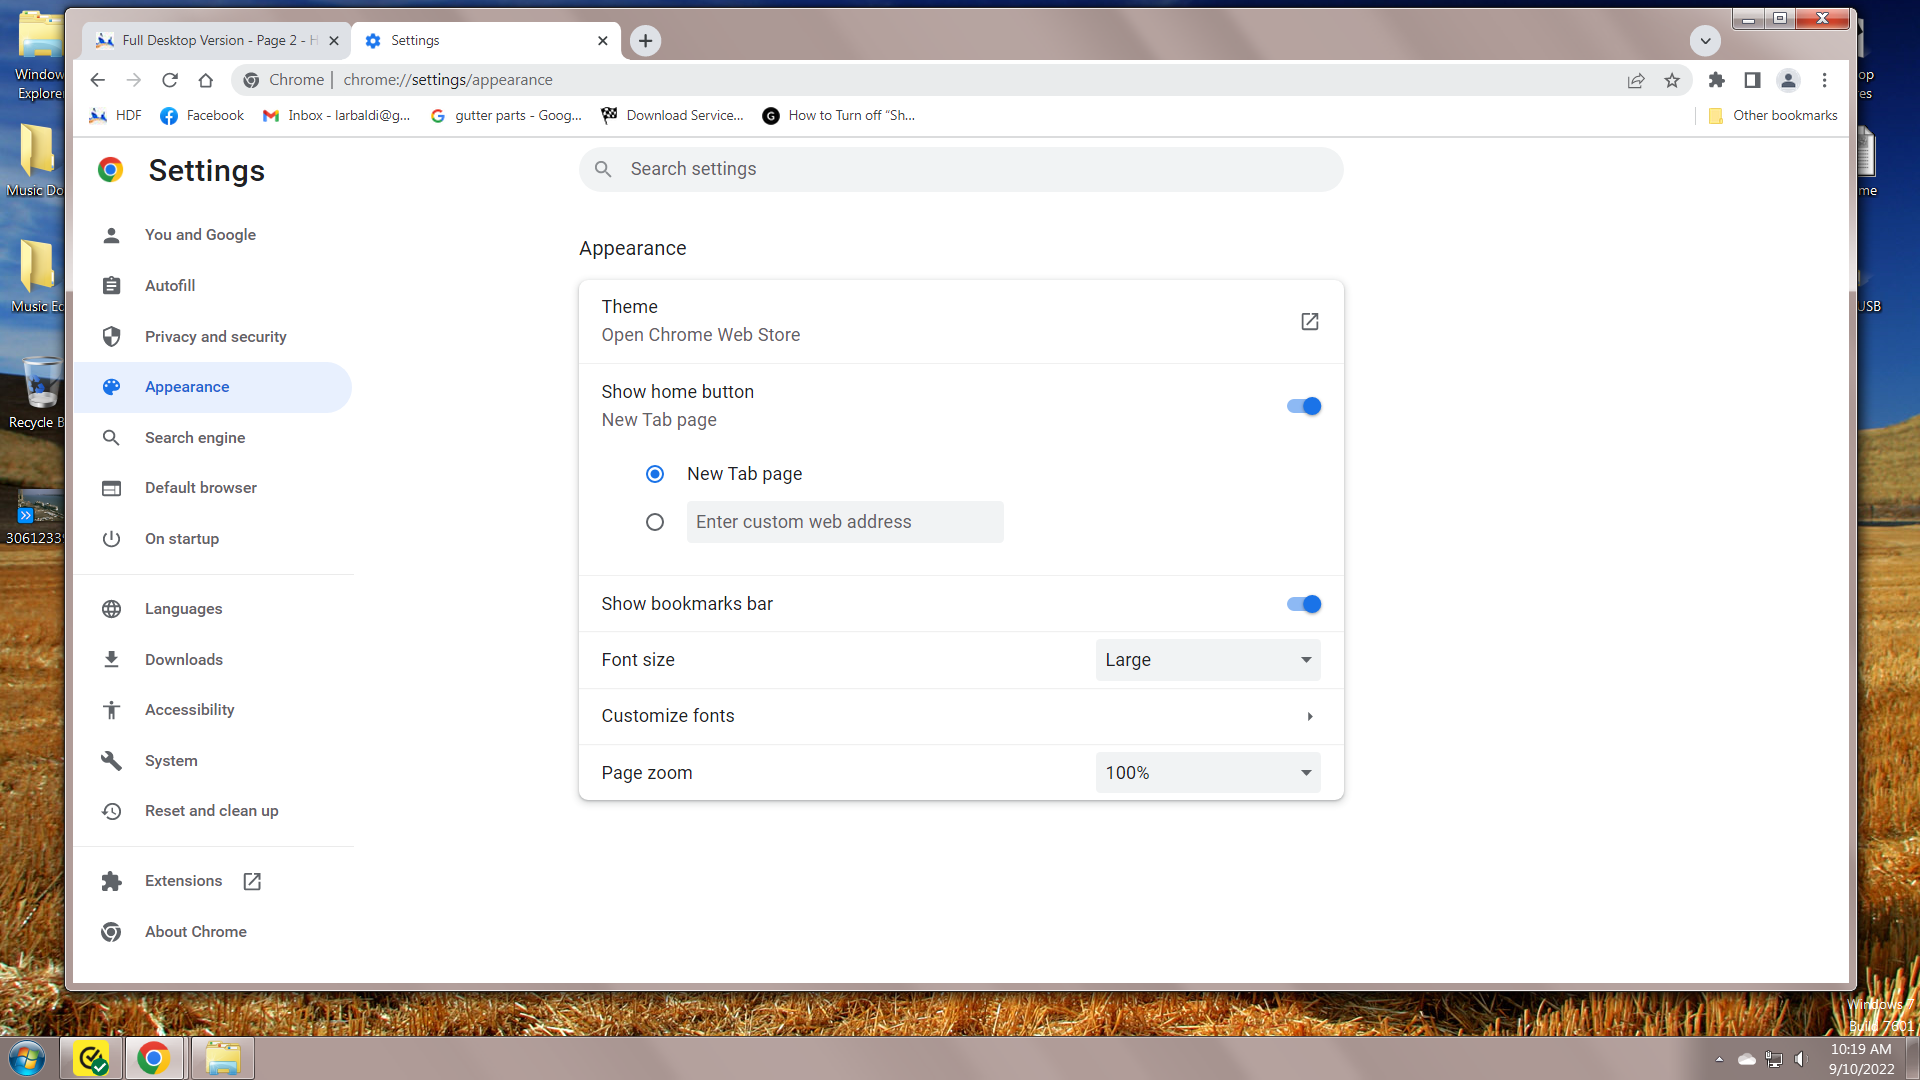Open the Extensions puzzle icon
This screenshot has height=1080, width=1920.
(x=1717, y=80)
